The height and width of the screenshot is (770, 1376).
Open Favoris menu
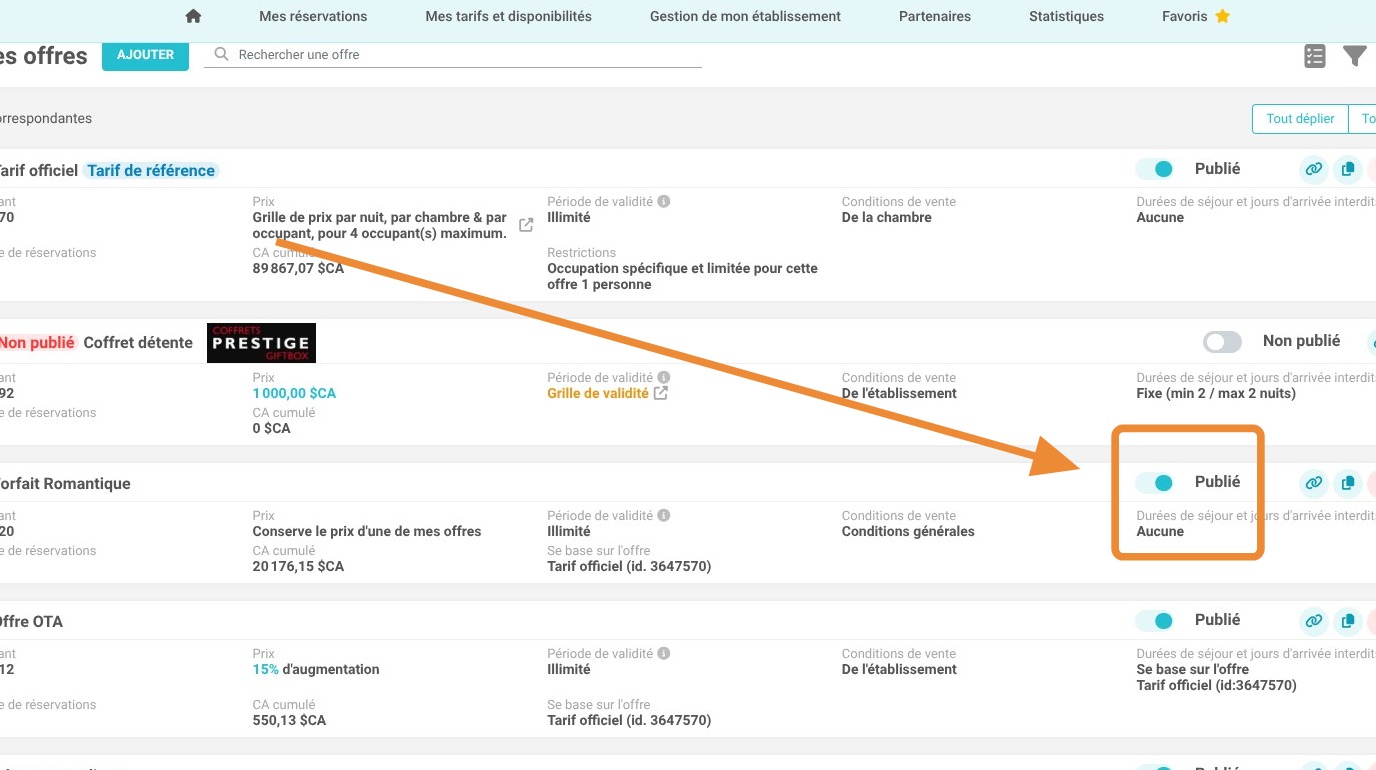pyautogui.click(x=1196, y=16)
